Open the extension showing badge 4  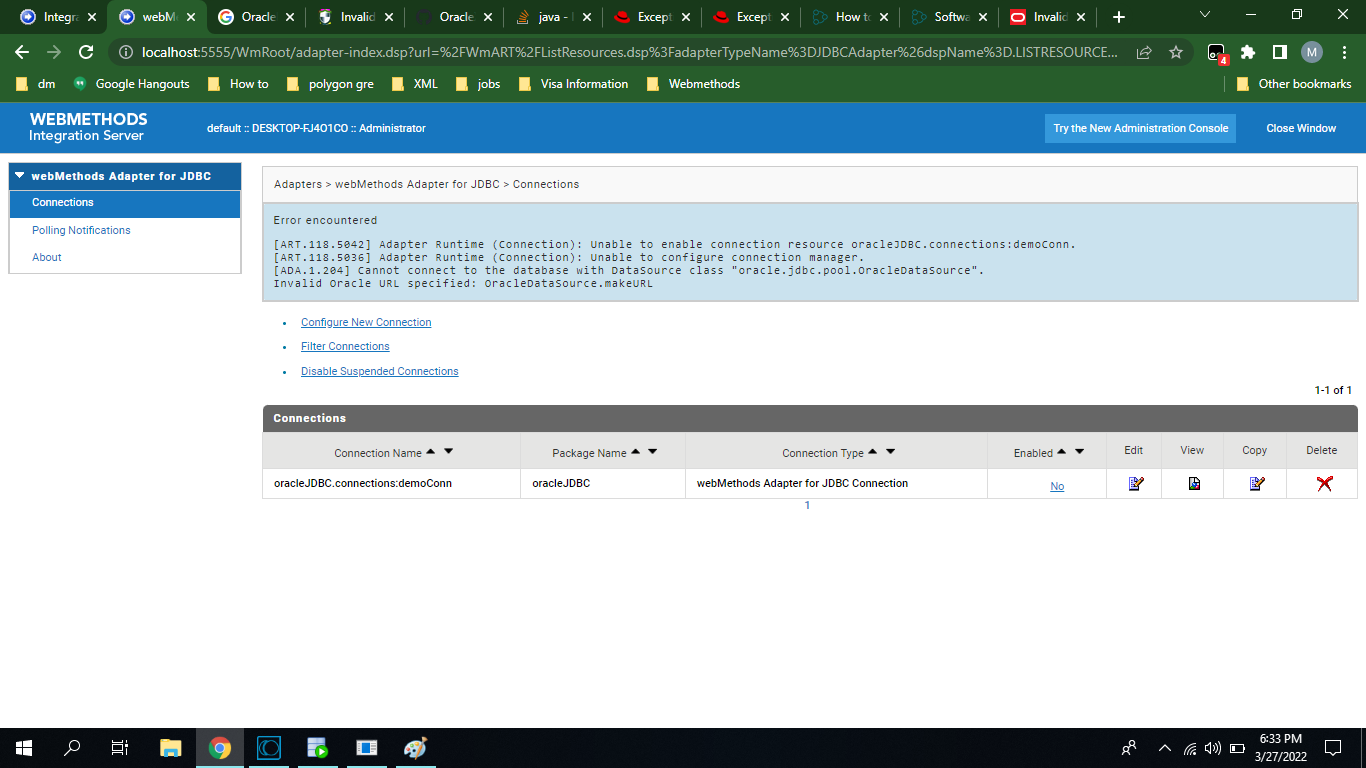click(1217, 53)
